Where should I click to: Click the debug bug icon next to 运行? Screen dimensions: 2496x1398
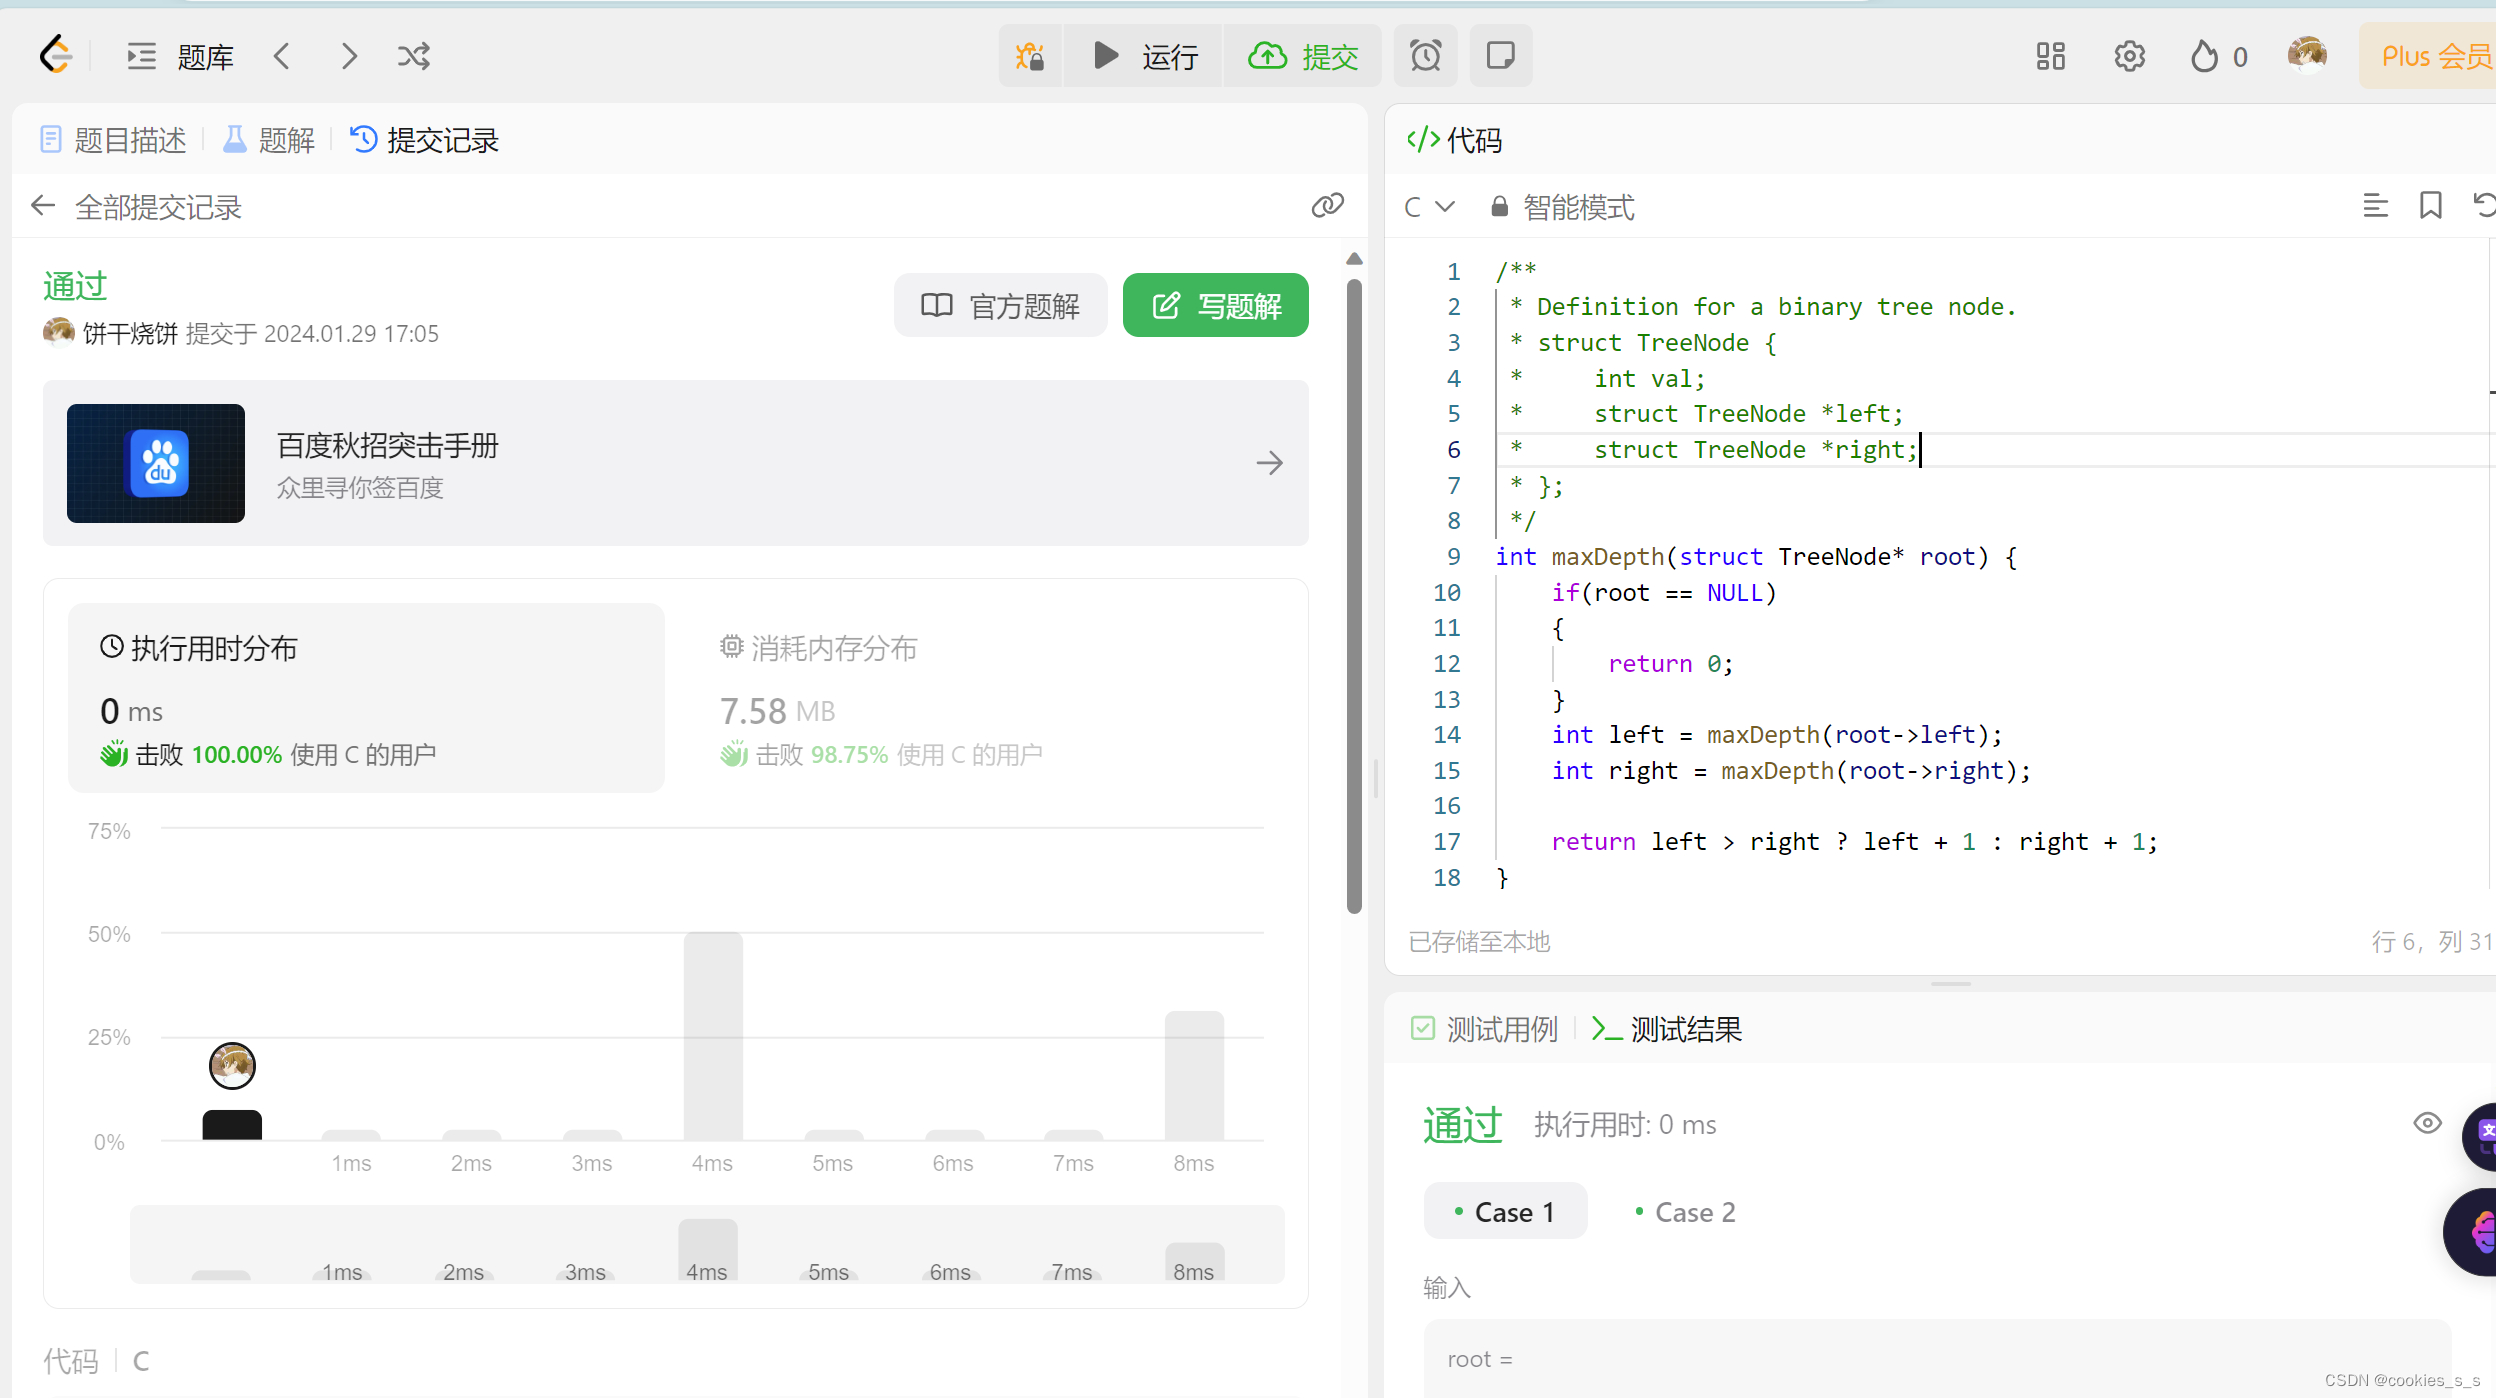1029,56
